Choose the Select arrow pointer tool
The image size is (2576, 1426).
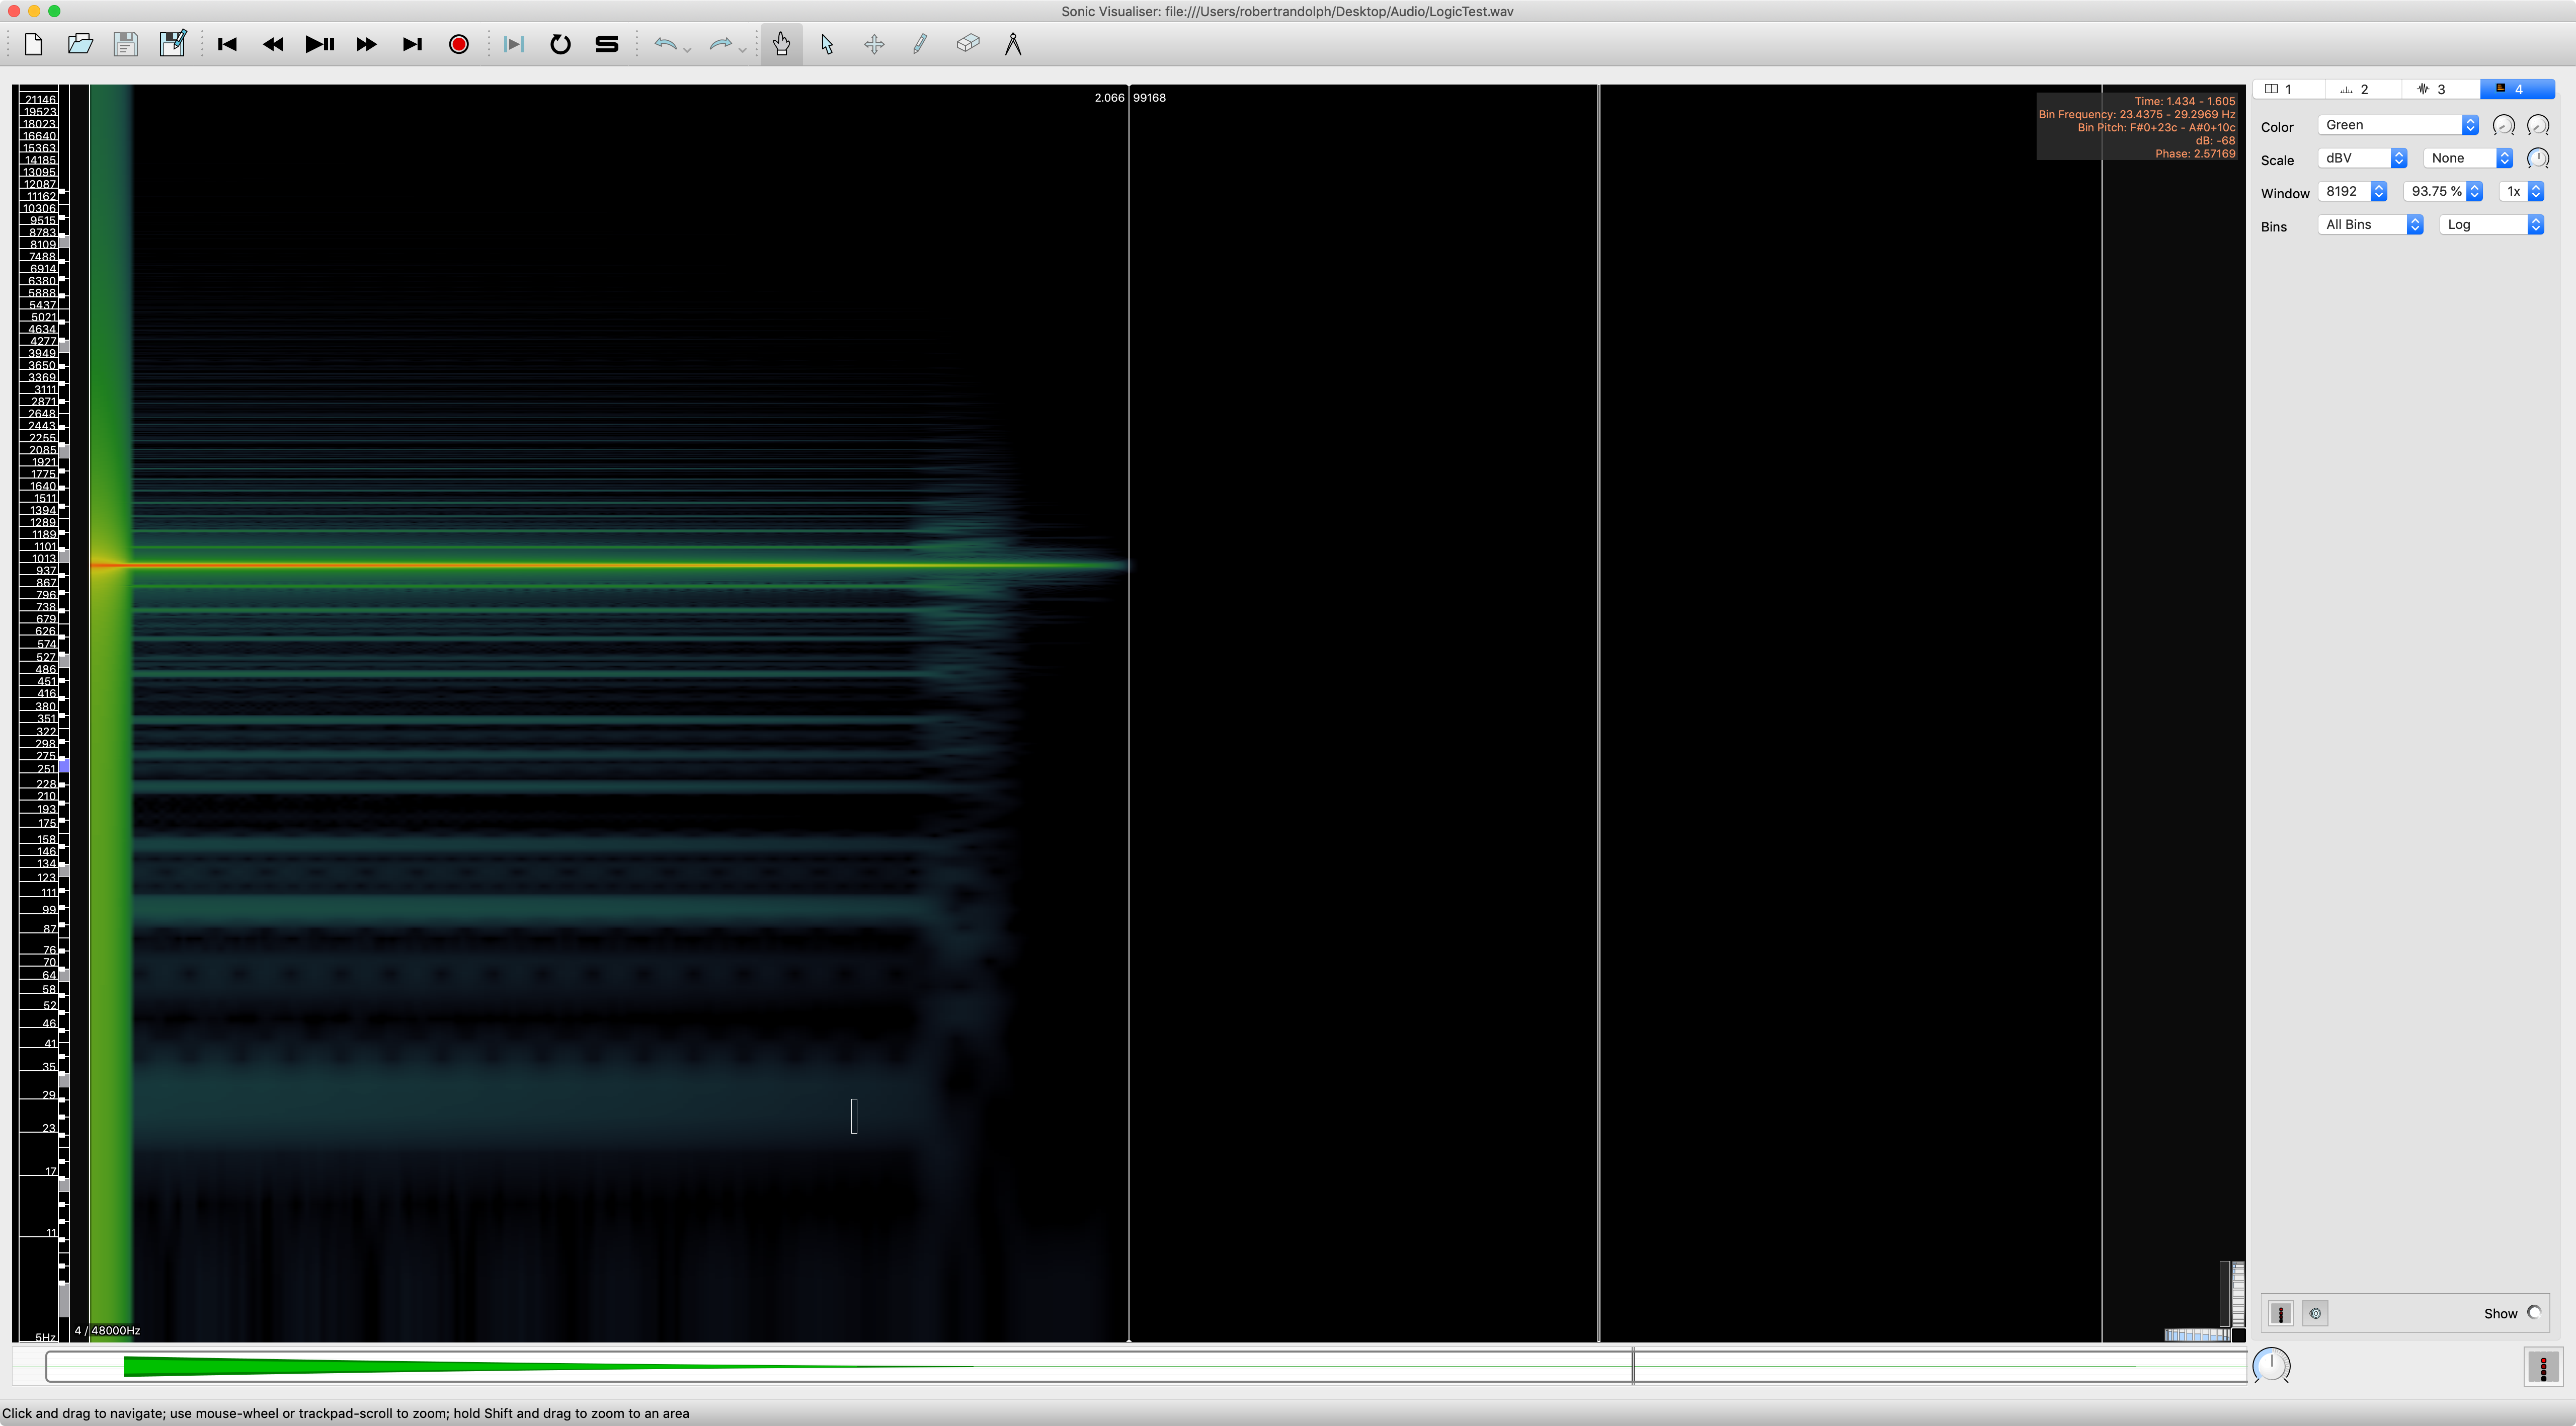coord(827,44)
